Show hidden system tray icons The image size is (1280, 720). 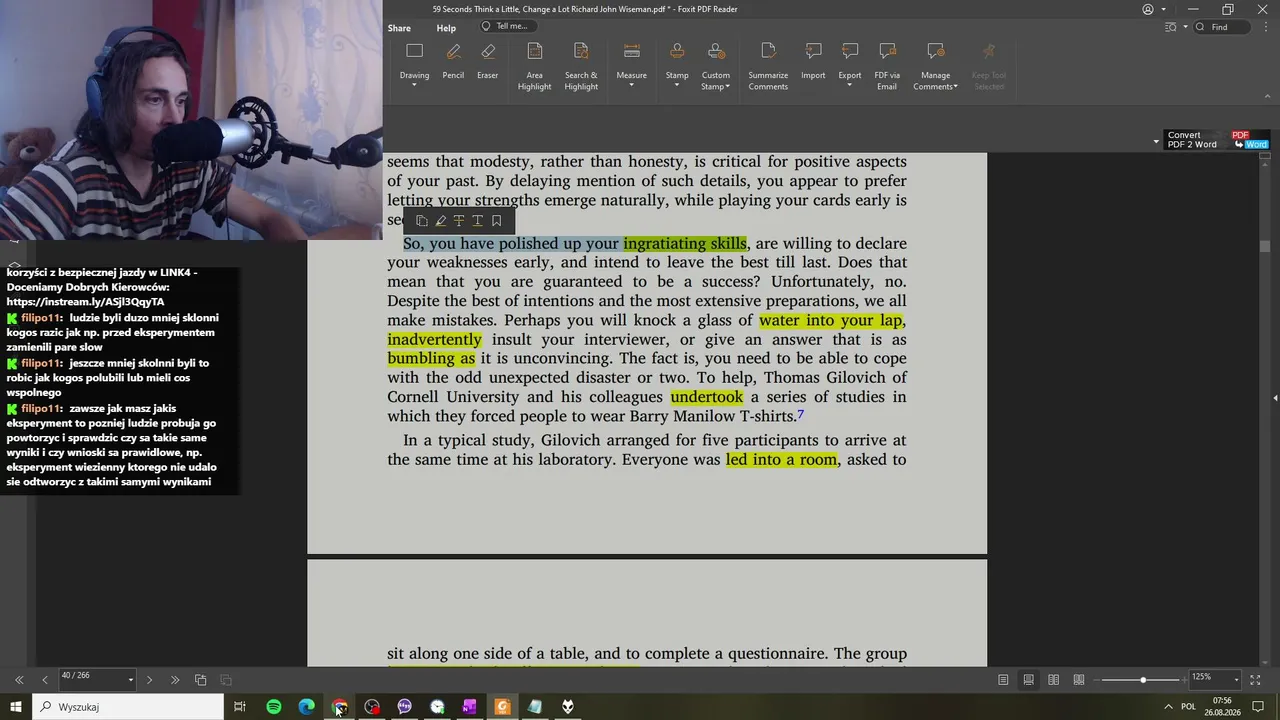coord(1168,707)
